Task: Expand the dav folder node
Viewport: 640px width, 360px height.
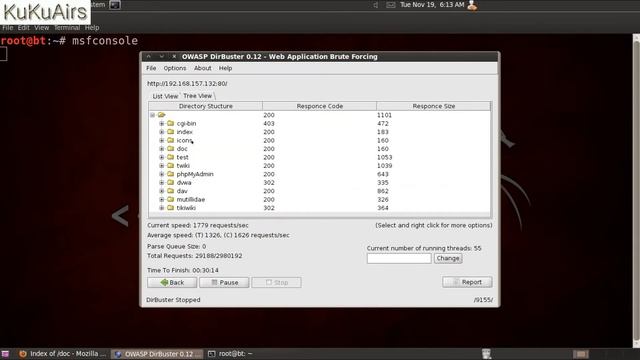Action: (x=162, y=191)
